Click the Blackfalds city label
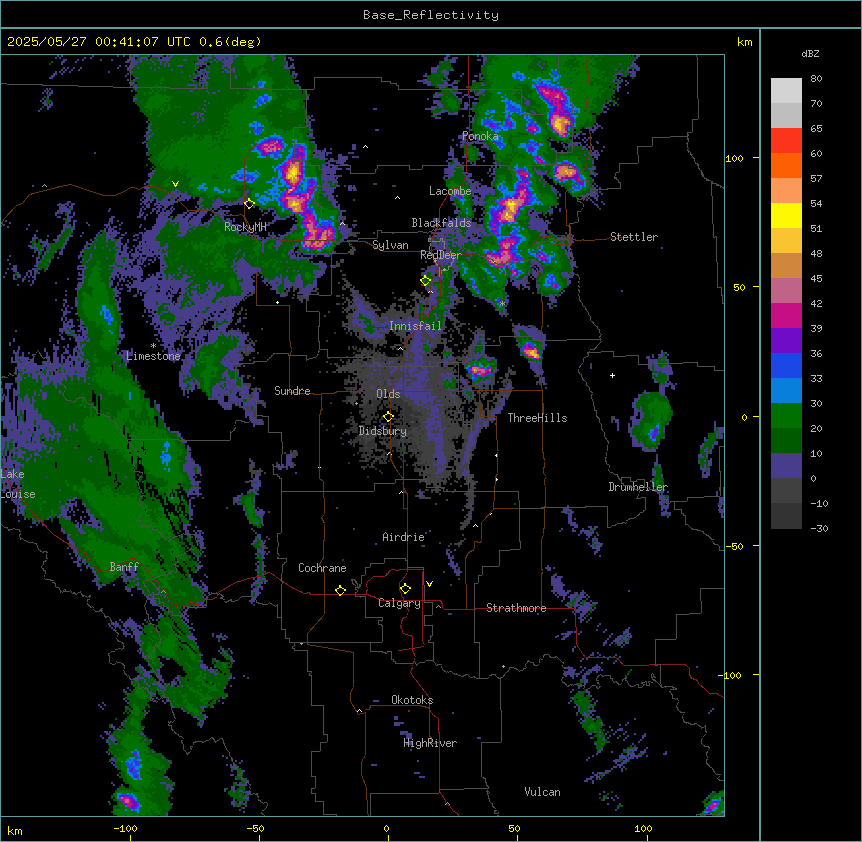The height and width of the screenshot is (842, 862). tap(441, 223)
